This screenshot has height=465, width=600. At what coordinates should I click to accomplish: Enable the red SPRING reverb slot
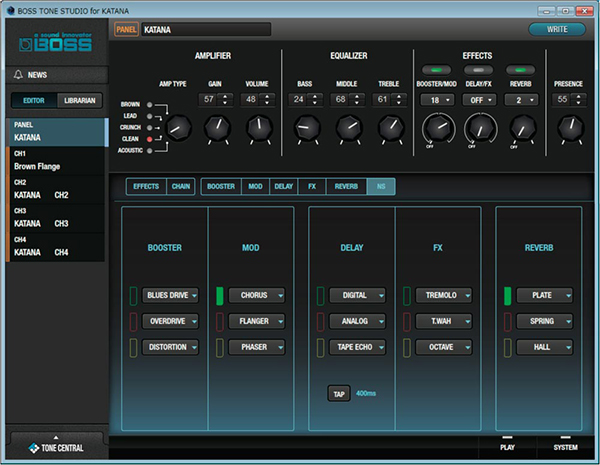507,321
